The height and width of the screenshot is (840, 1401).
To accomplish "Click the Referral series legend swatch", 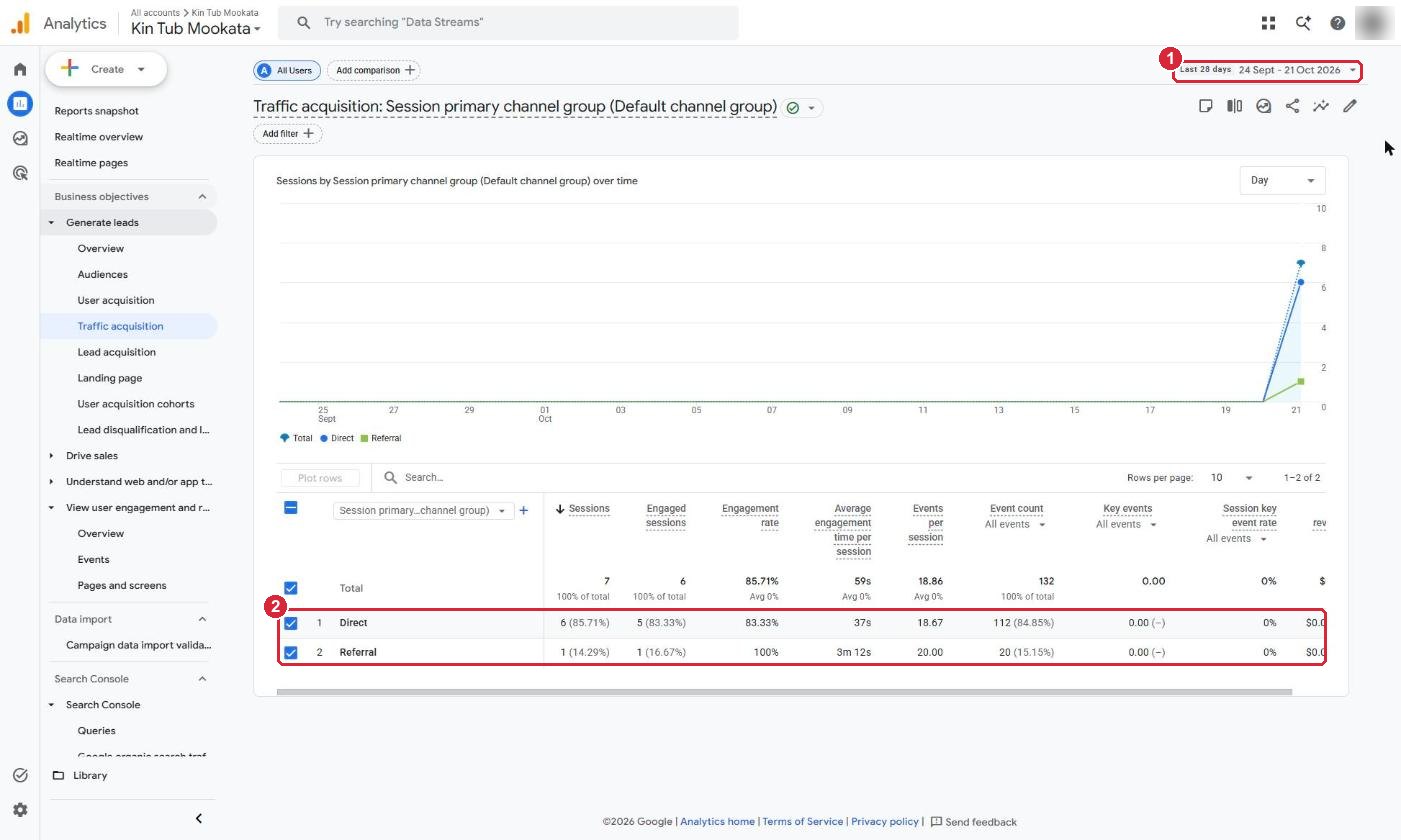I will pos(364,438).
